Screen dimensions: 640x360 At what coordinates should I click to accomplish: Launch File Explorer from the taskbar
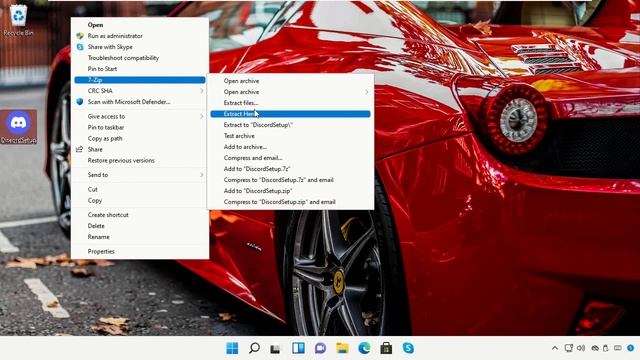point(342,348)
